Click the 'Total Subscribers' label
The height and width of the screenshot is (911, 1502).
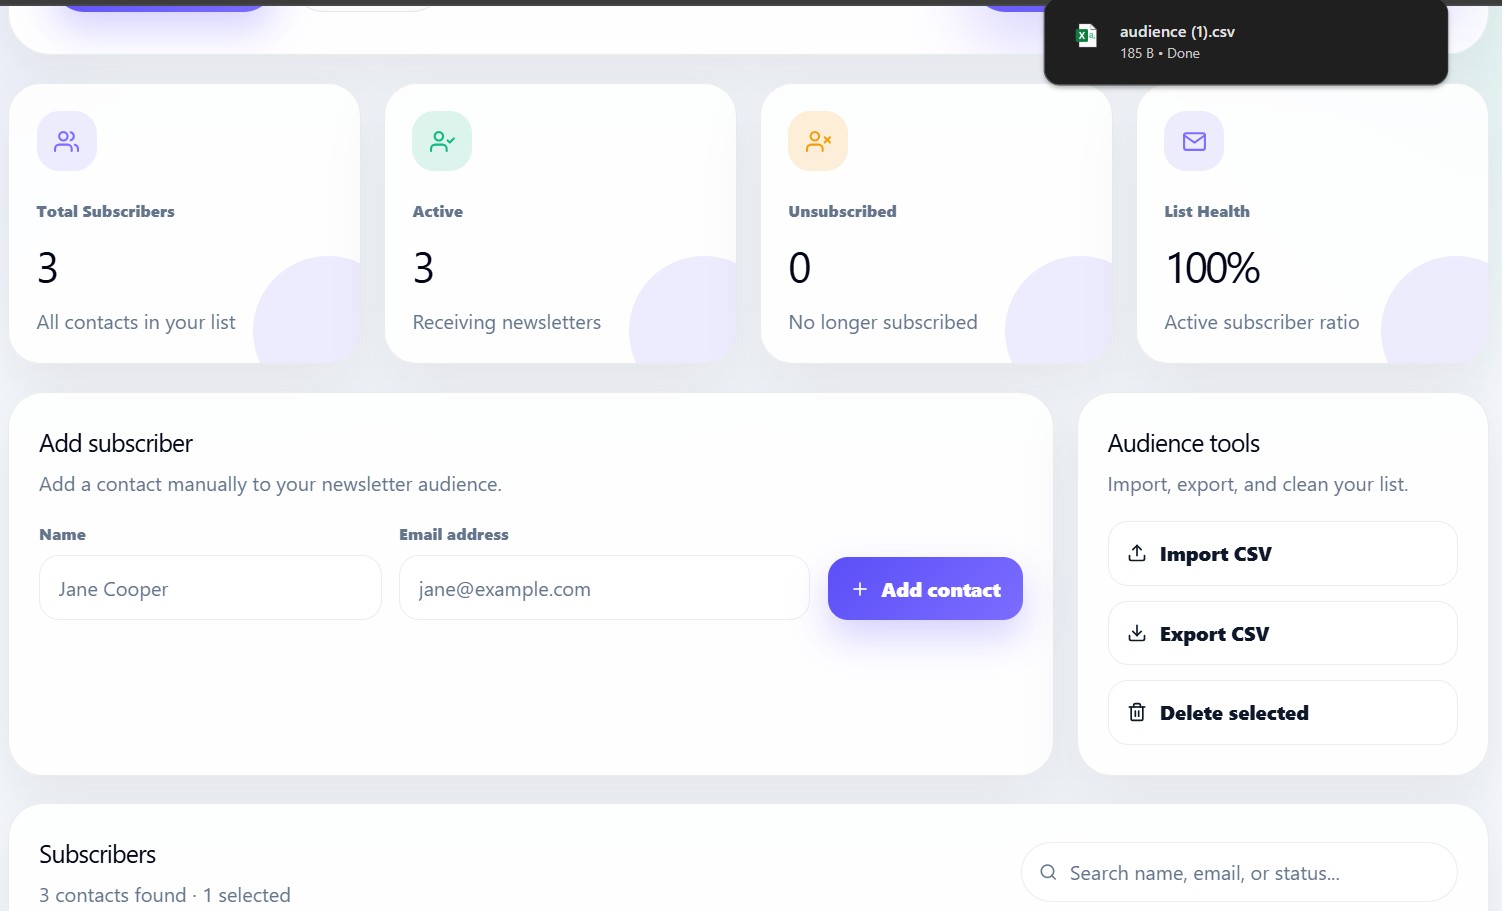click(x=106, y=211)
